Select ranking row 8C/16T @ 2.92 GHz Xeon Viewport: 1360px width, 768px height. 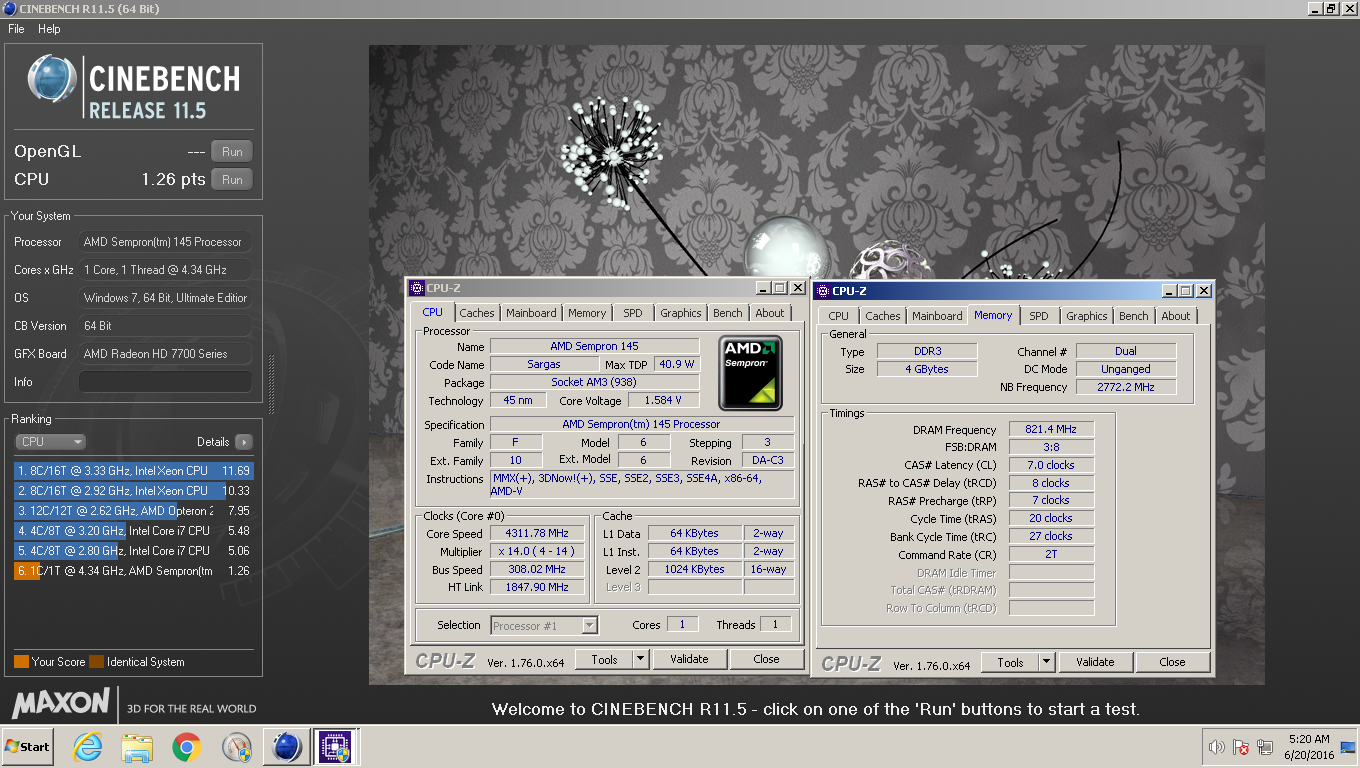(134, 491)
